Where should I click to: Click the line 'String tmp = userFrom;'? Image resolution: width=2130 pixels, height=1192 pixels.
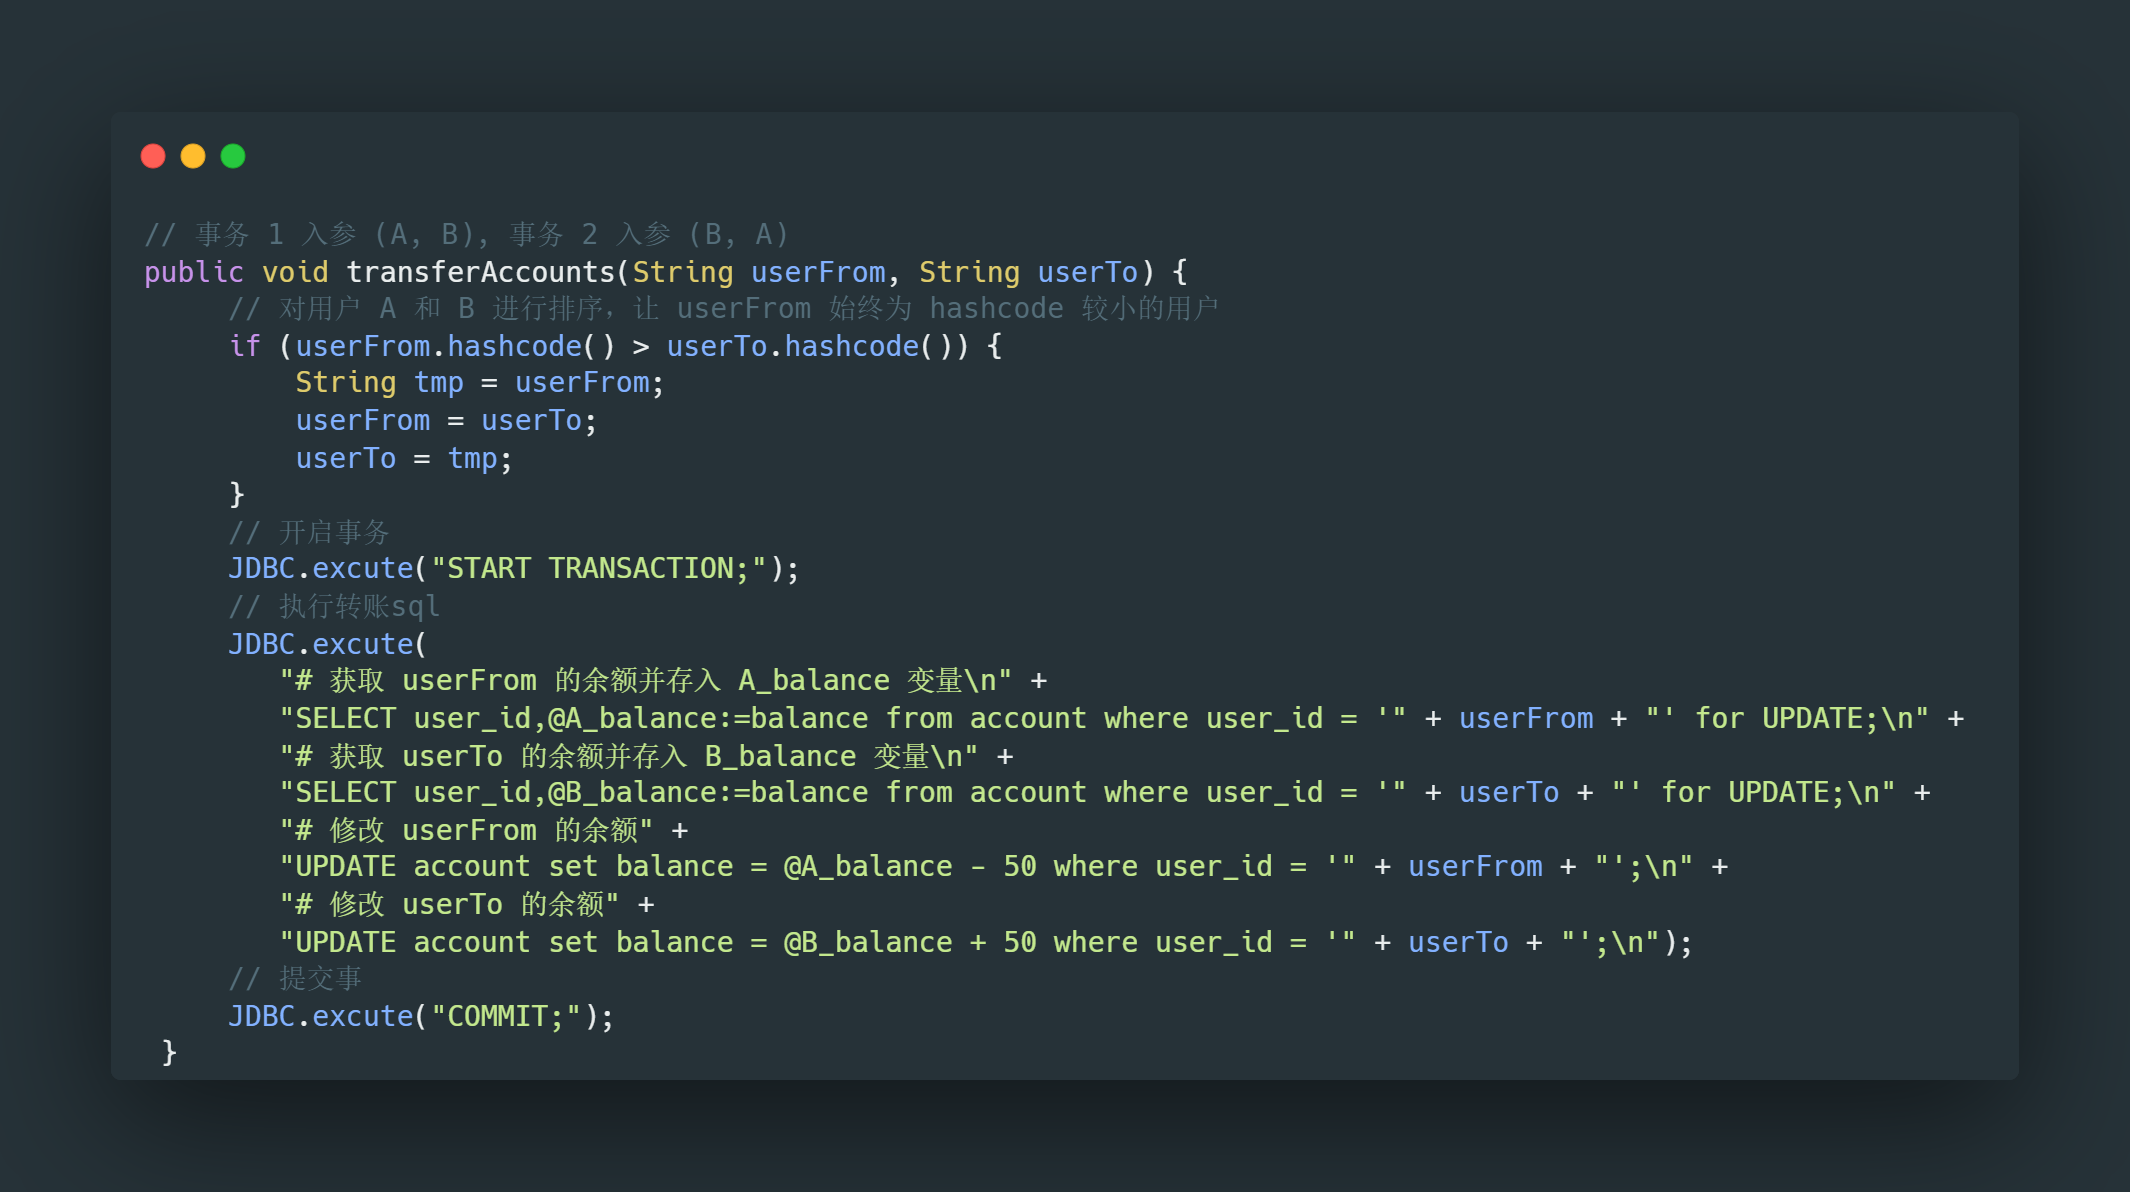pyautogui.click(x=480, y=383)
